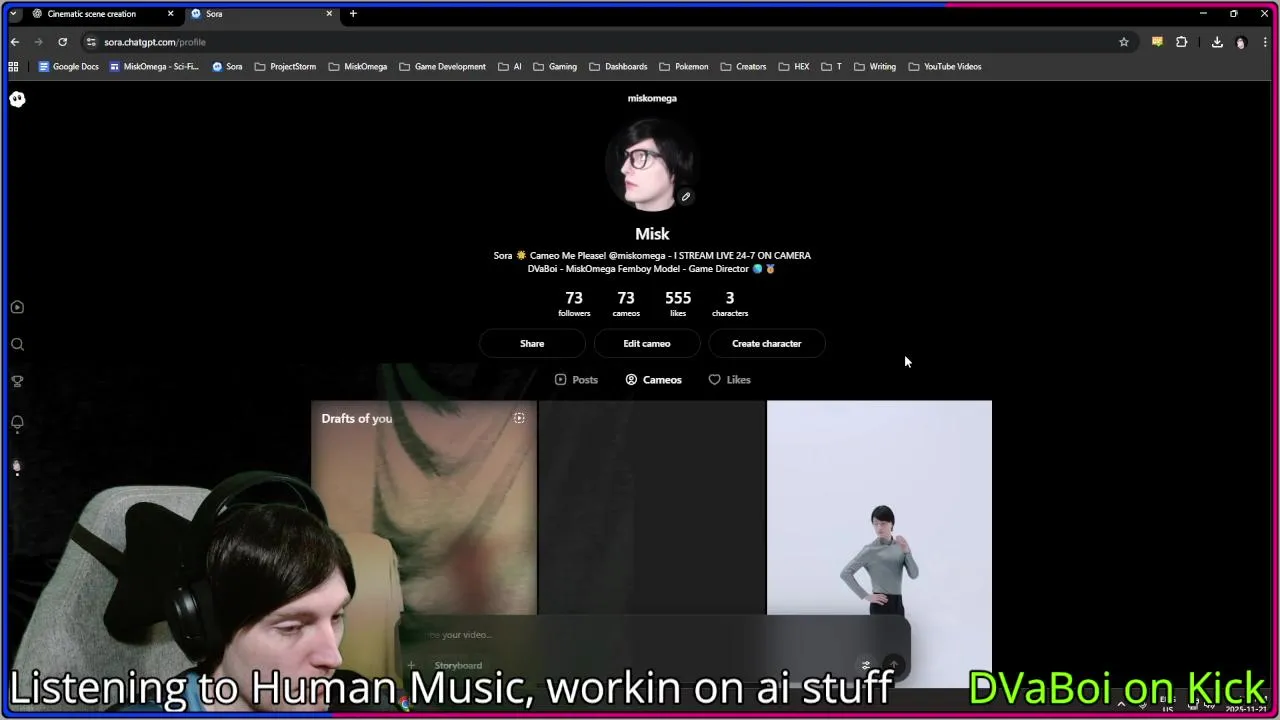Open ProjectStorm bookmark folder
Image resolution: width=1280 pixels, height=720 pixels.
point(285,67)
